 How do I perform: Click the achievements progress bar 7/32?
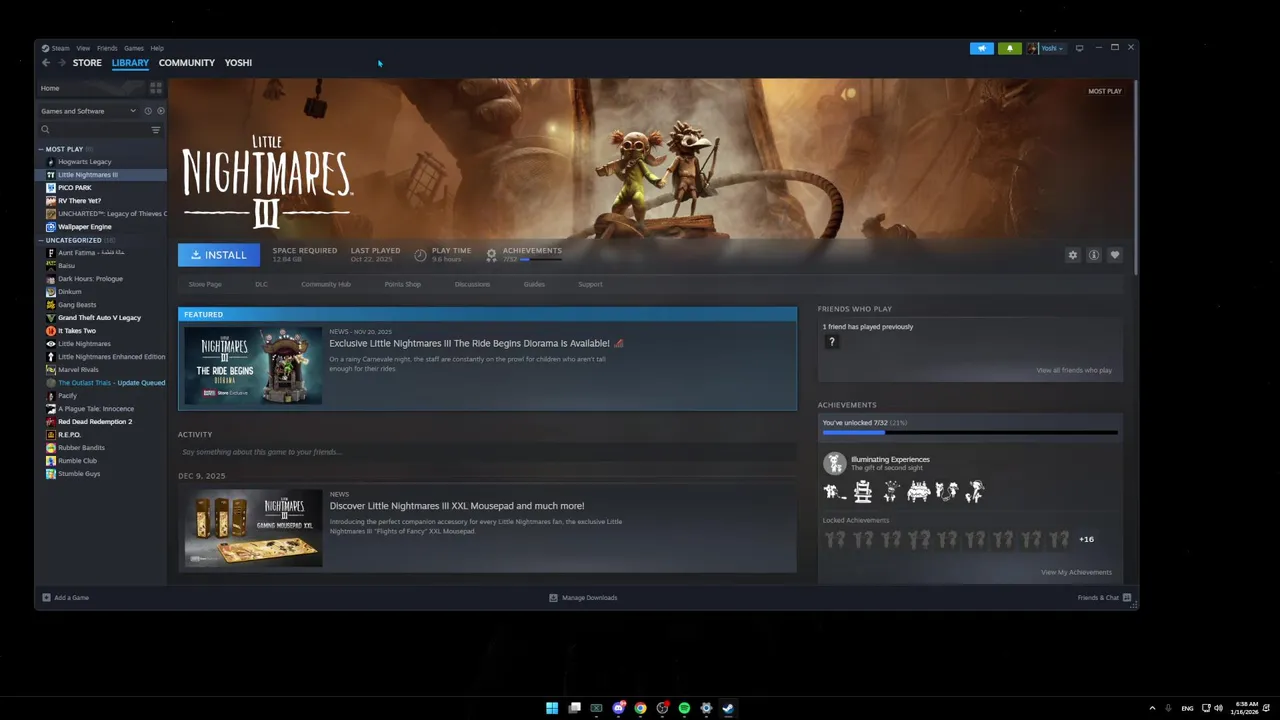970,433
